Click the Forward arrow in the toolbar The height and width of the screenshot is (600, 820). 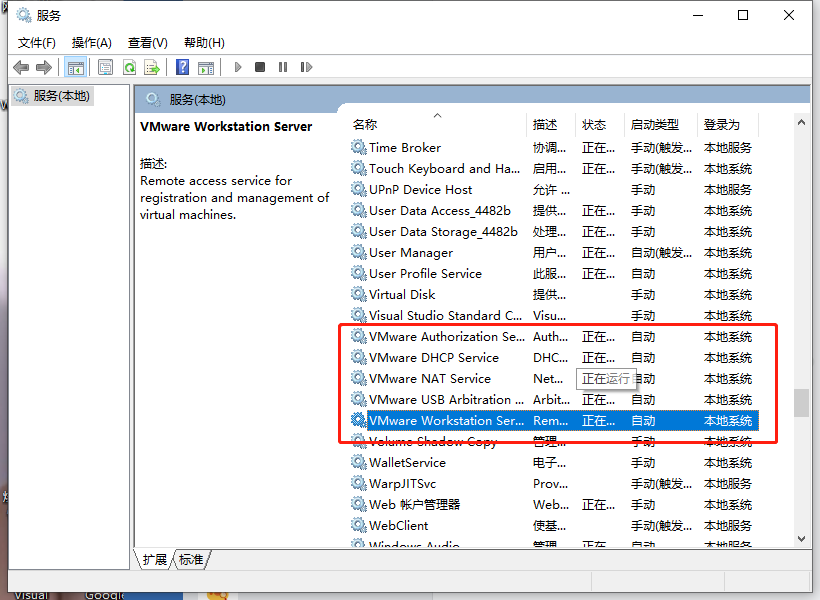[44, 67]
